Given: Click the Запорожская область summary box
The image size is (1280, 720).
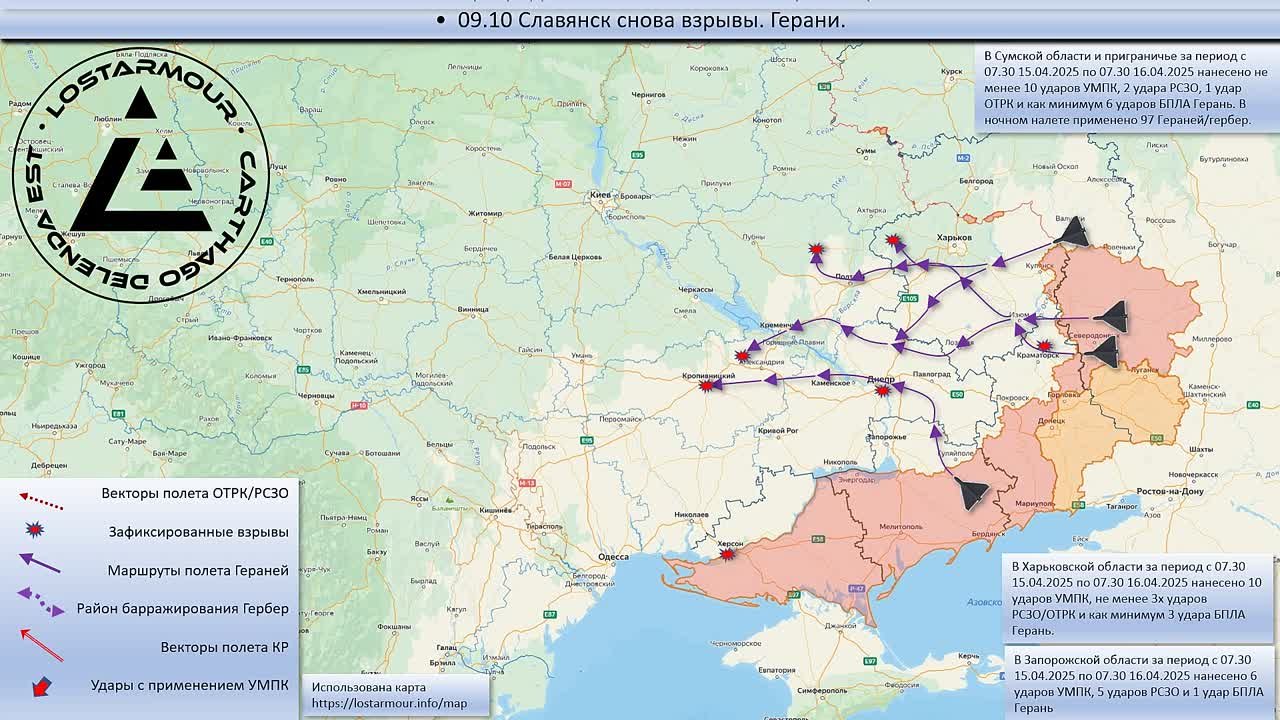Looking at the screenshot, I should coord(1139,683).
